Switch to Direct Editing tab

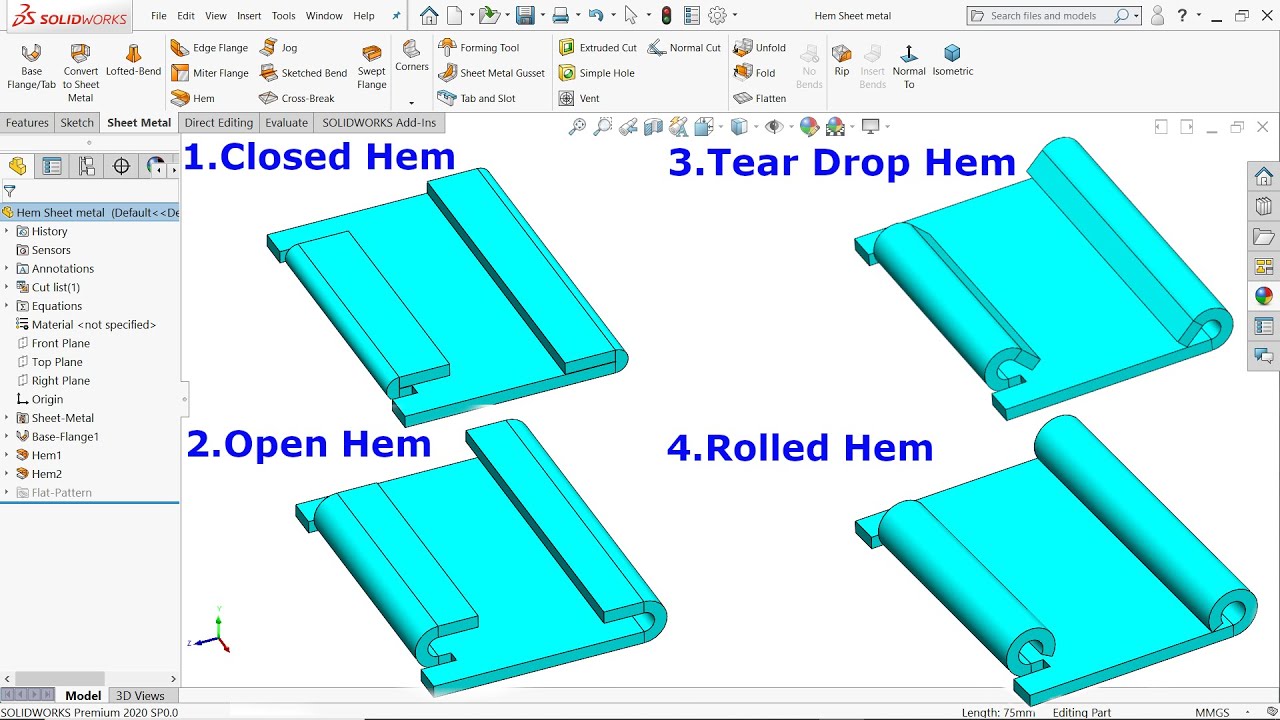(219, 123)
